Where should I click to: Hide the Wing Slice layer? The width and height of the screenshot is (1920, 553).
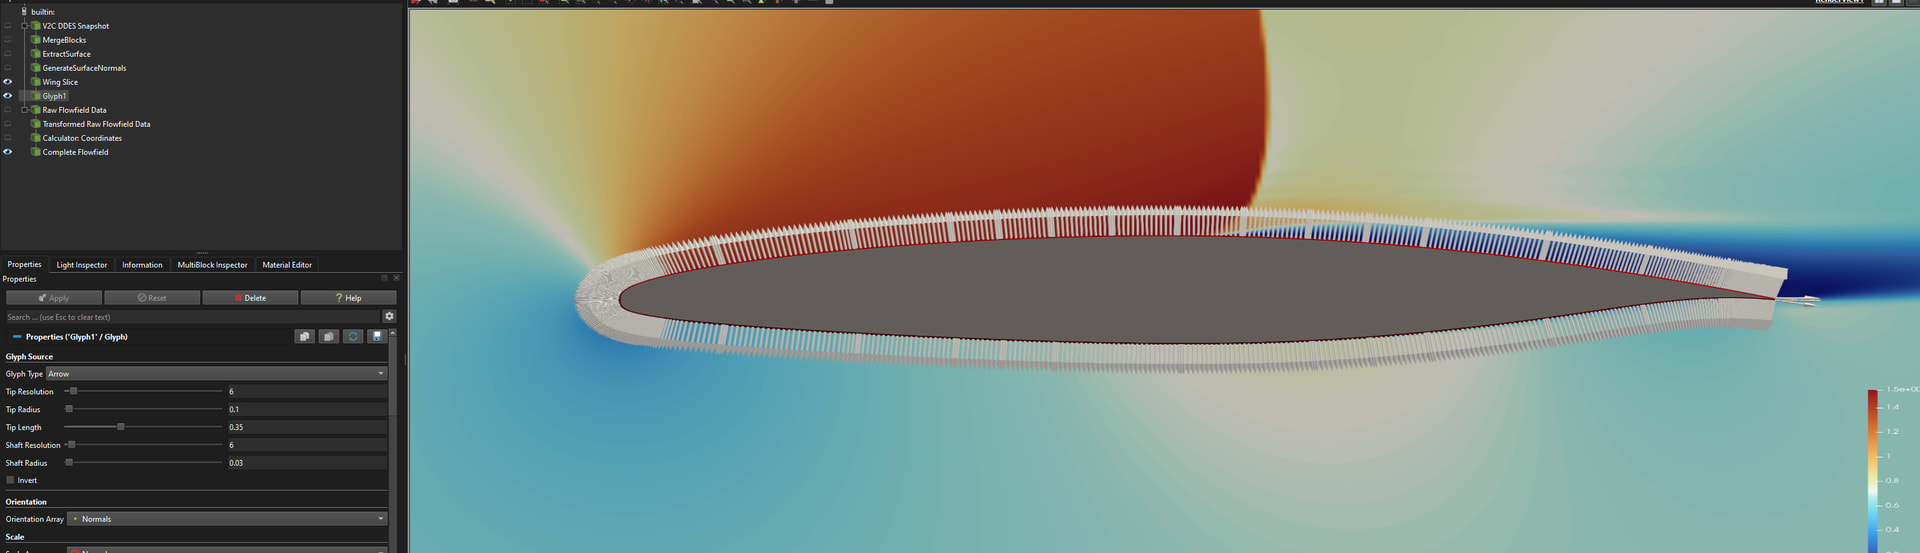8,82
